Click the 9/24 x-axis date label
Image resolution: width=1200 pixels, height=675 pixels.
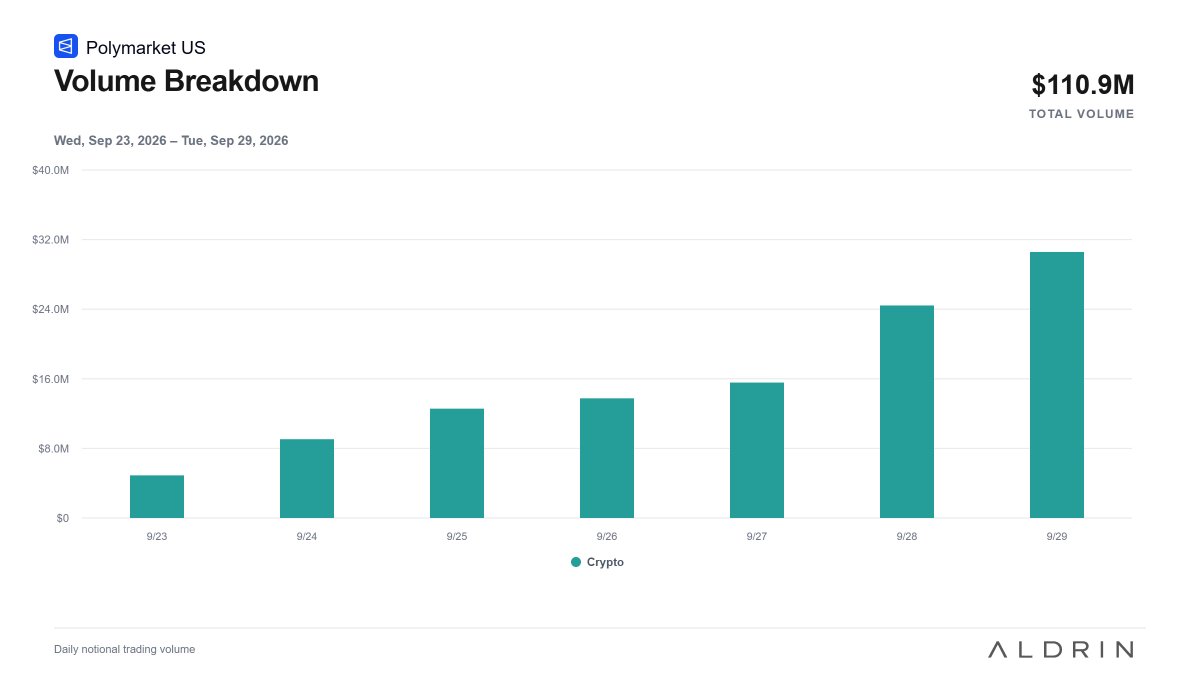pos(307,537)
